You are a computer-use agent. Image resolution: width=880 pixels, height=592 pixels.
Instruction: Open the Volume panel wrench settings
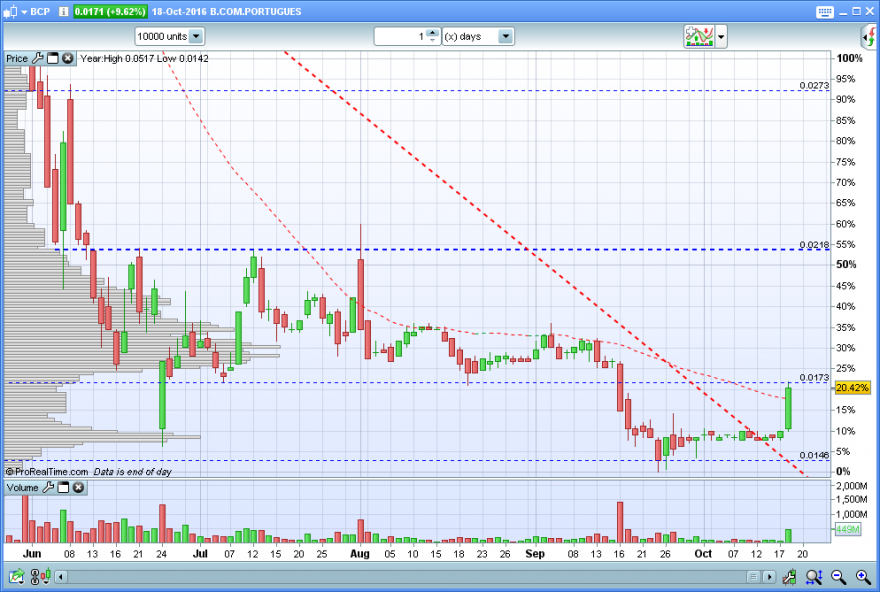point(48,487)
